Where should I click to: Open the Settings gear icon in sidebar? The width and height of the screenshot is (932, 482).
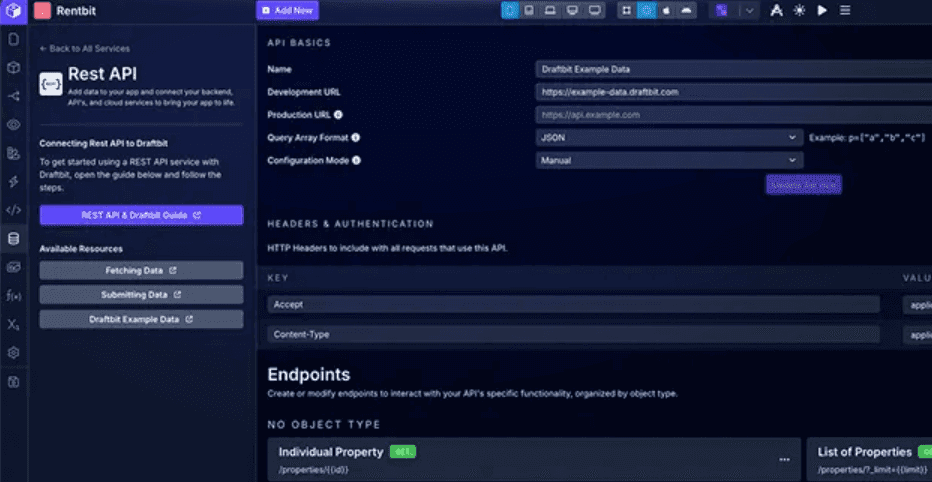tap(13, 353)
